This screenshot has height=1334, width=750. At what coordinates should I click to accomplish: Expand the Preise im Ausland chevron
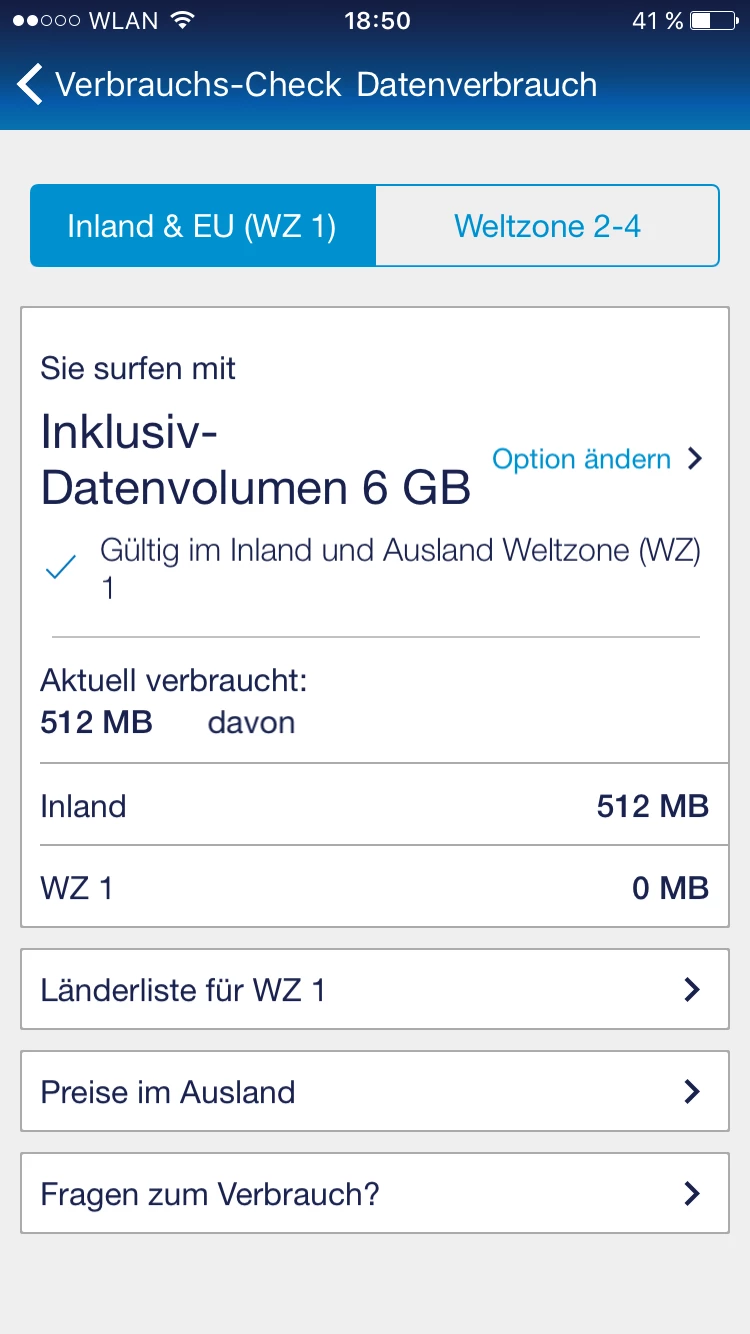(x=691, y=1092)
